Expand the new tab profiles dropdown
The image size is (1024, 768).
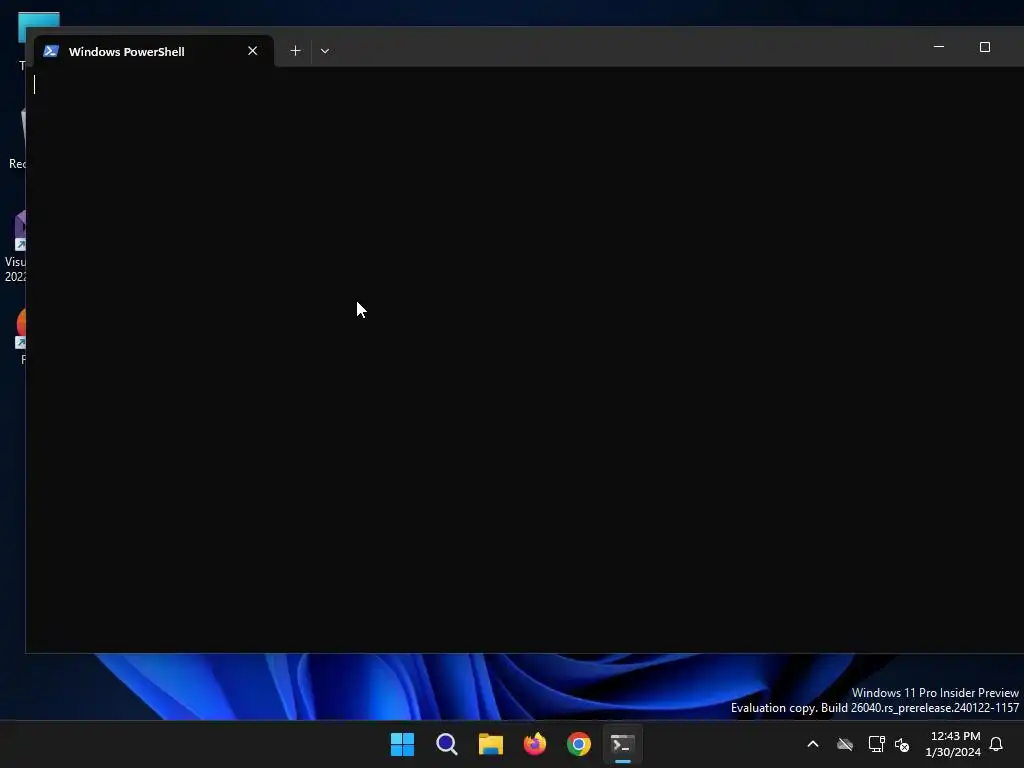pyautogui.click(x=325, y=51)
